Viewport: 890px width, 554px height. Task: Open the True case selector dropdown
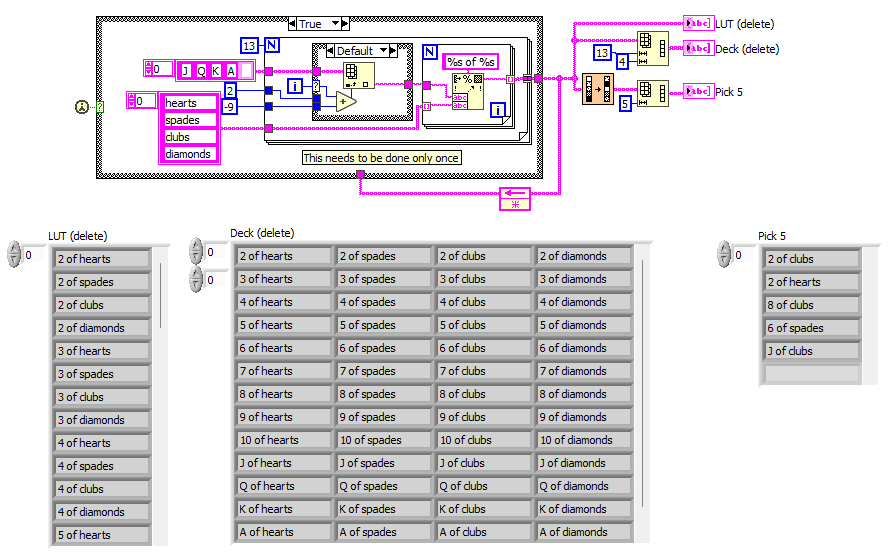pos(335,23)
